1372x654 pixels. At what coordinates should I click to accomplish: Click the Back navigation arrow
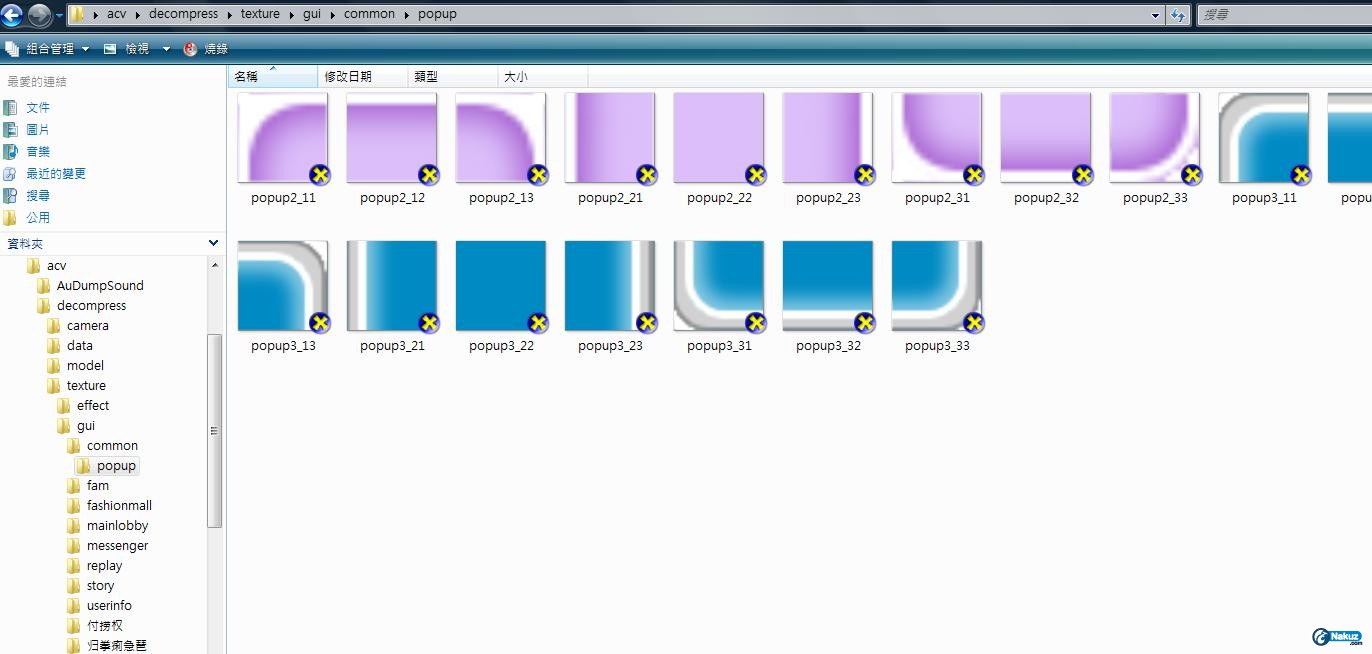point(12,15)
